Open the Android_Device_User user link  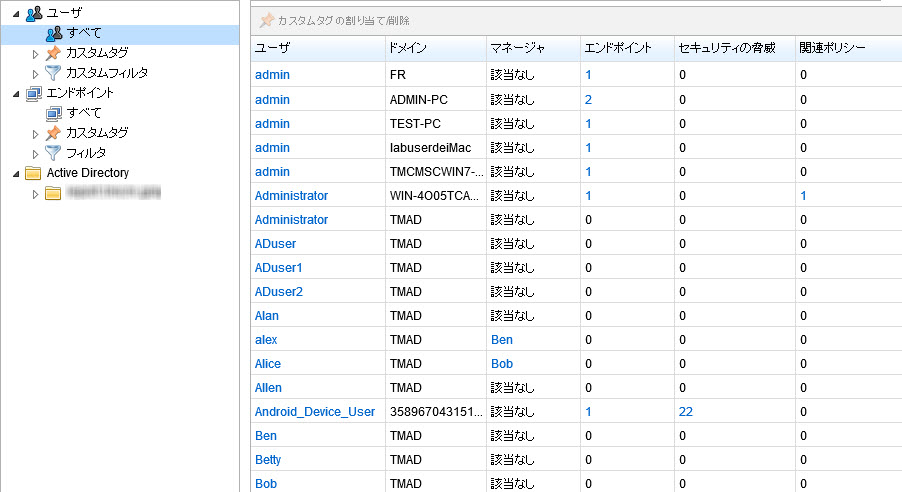(315, 412)
